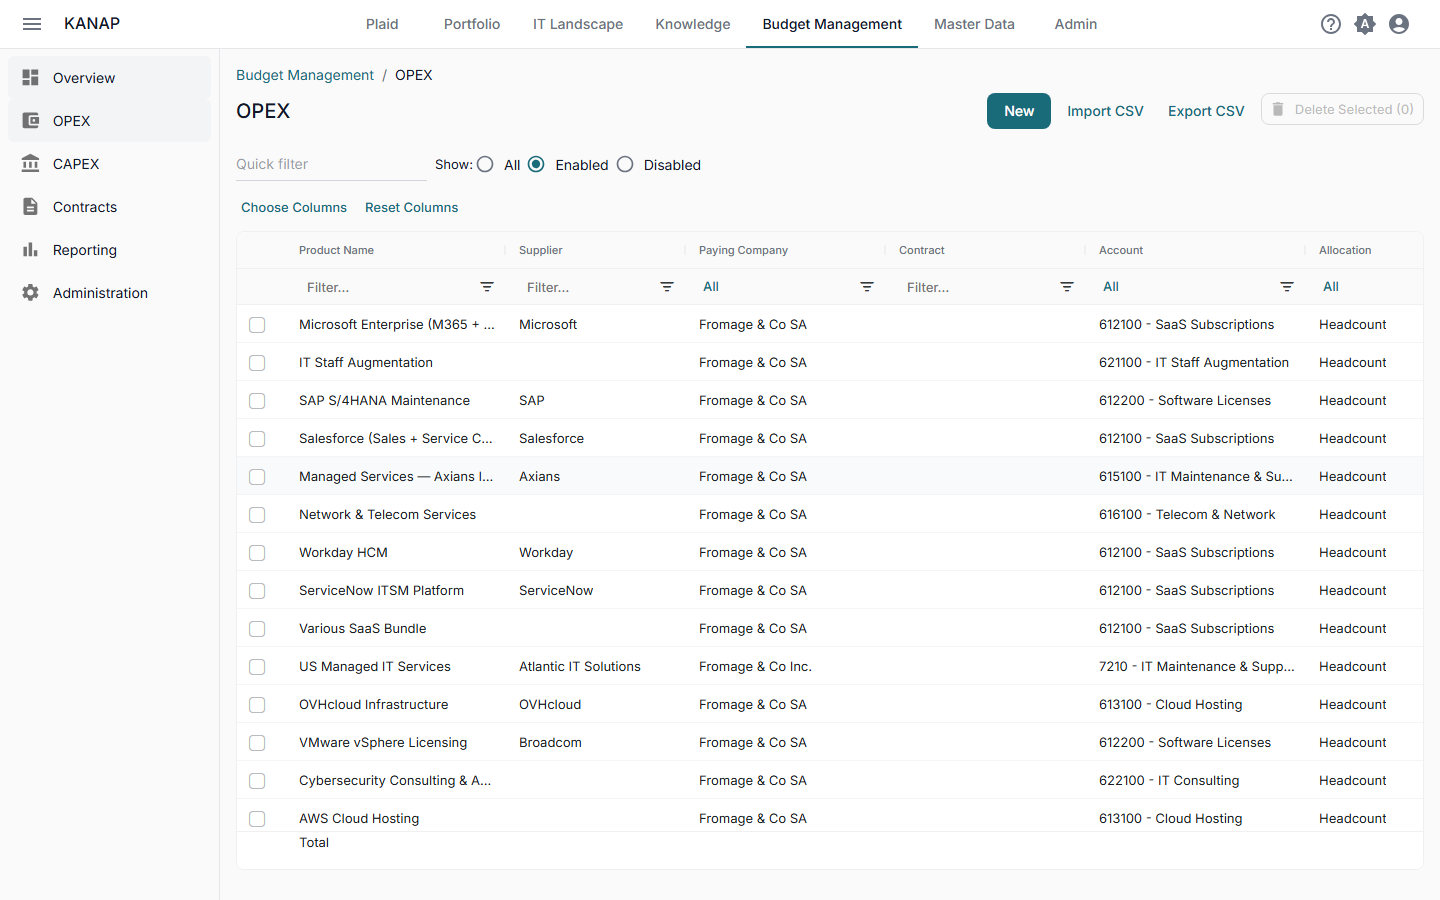Click the Supplier filter field

(x=587, y=287)
